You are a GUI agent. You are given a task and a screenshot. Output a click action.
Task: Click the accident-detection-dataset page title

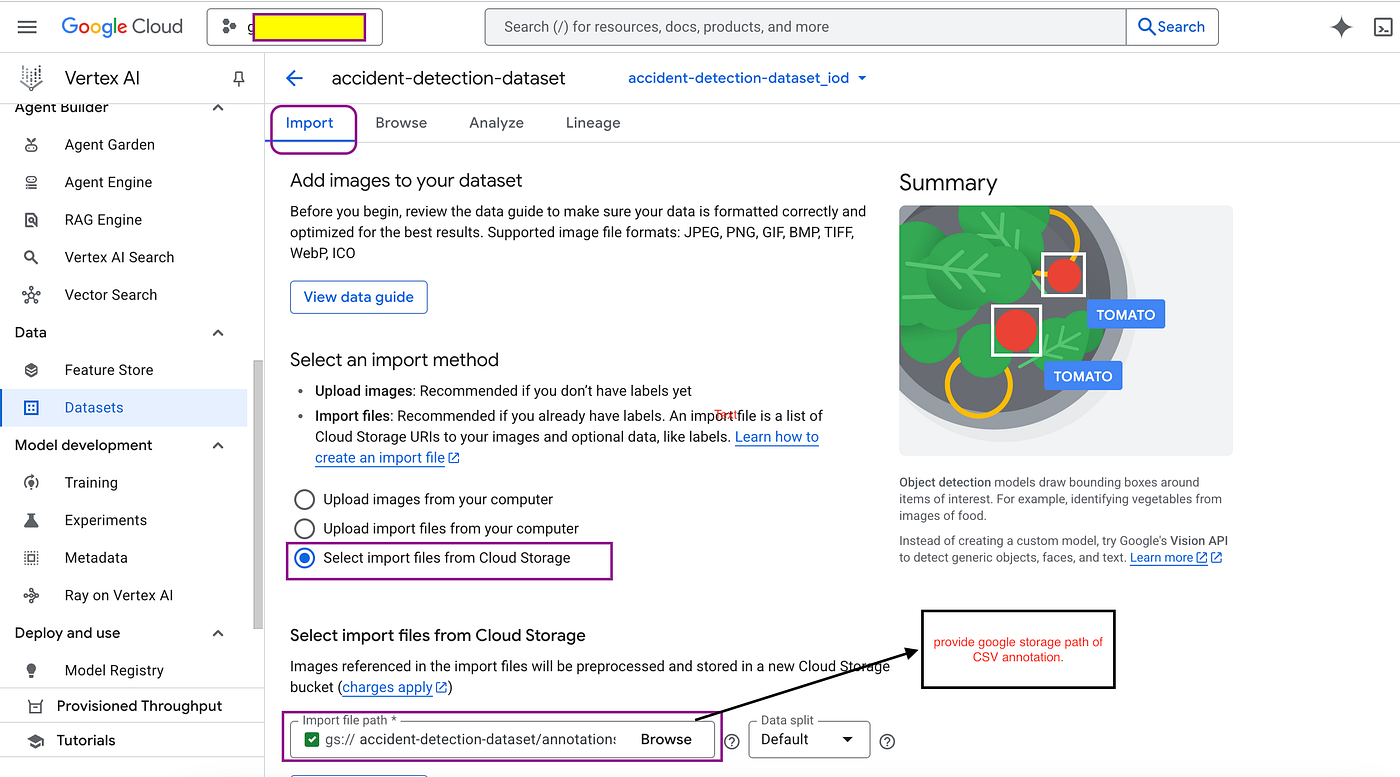pyautogui.click(x=448, y=78)
